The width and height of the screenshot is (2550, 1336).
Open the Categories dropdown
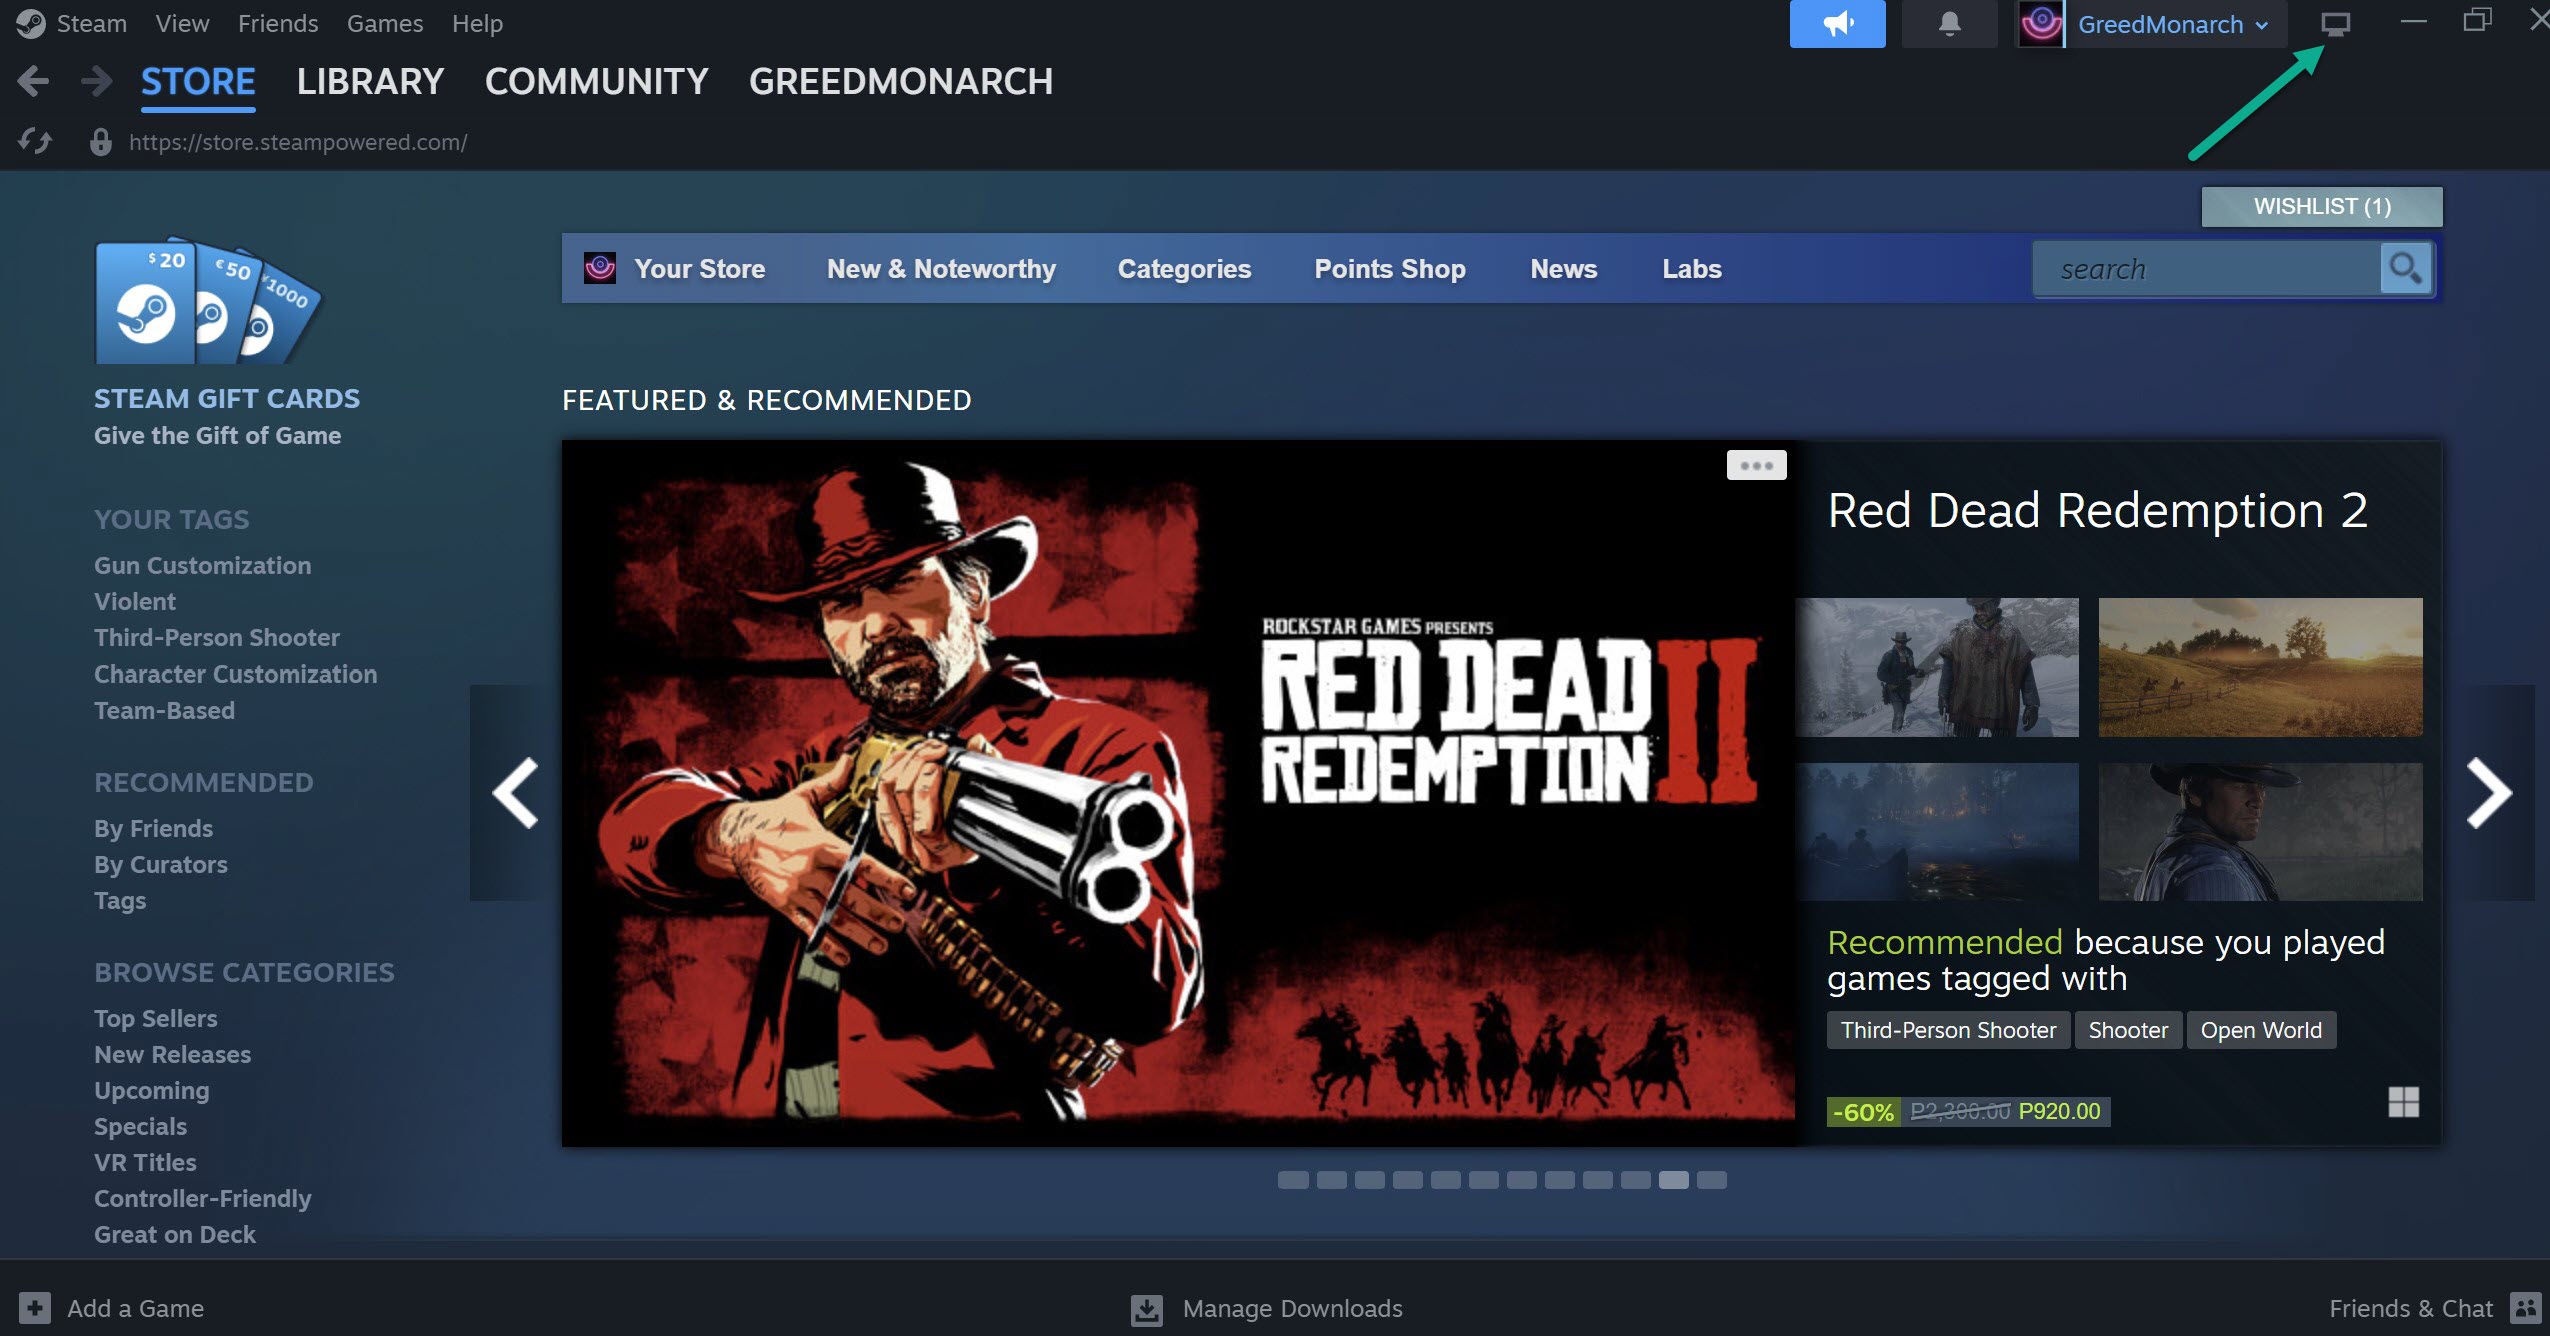point(1184,269)
